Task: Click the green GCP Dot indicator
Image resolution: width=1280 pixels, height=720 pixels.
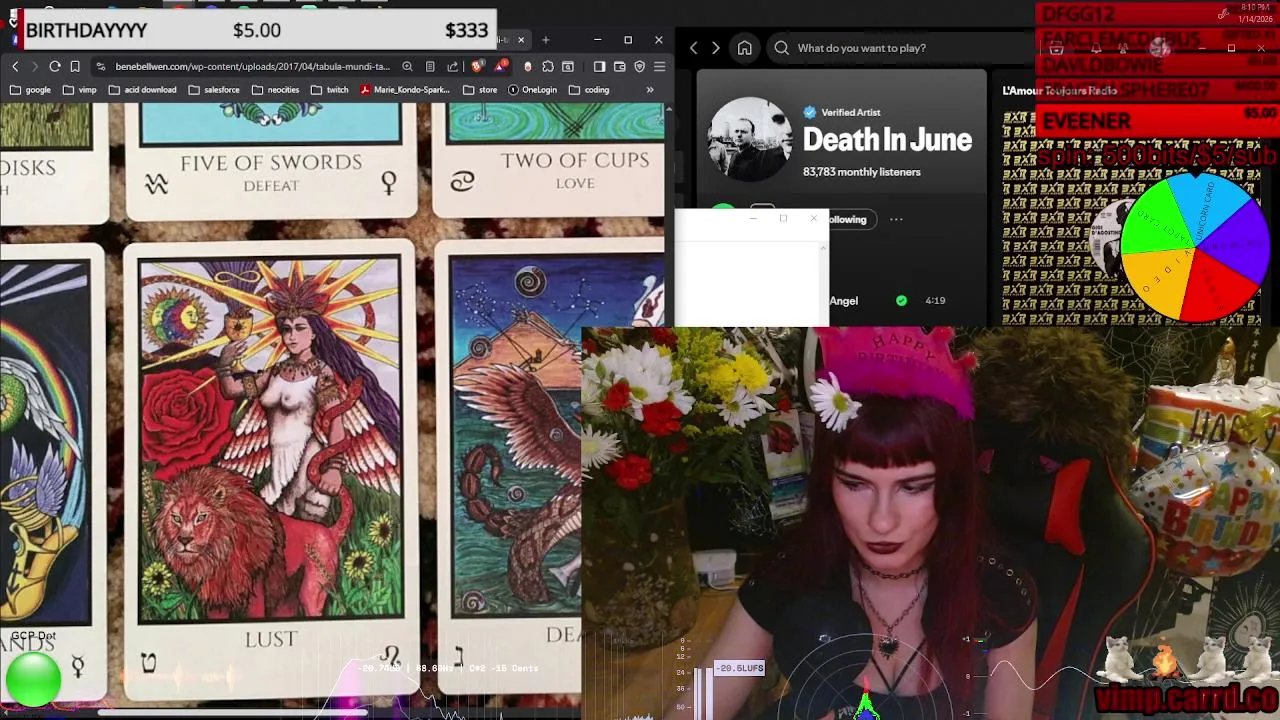Action: pyautogui.click(x=33, y=677)
